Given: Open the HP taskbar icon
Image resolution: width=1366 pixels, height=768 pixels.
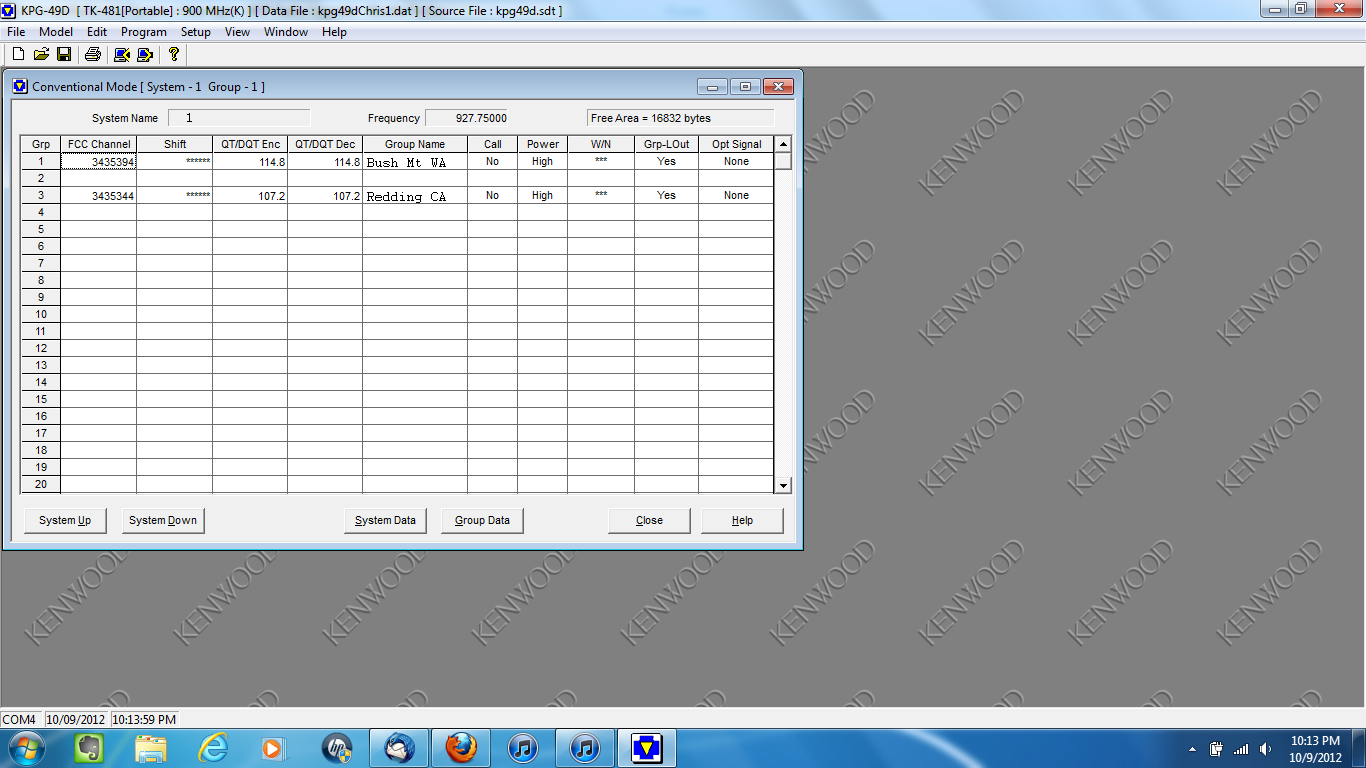Looking at the screenshot, I should (x=337, y=748).
